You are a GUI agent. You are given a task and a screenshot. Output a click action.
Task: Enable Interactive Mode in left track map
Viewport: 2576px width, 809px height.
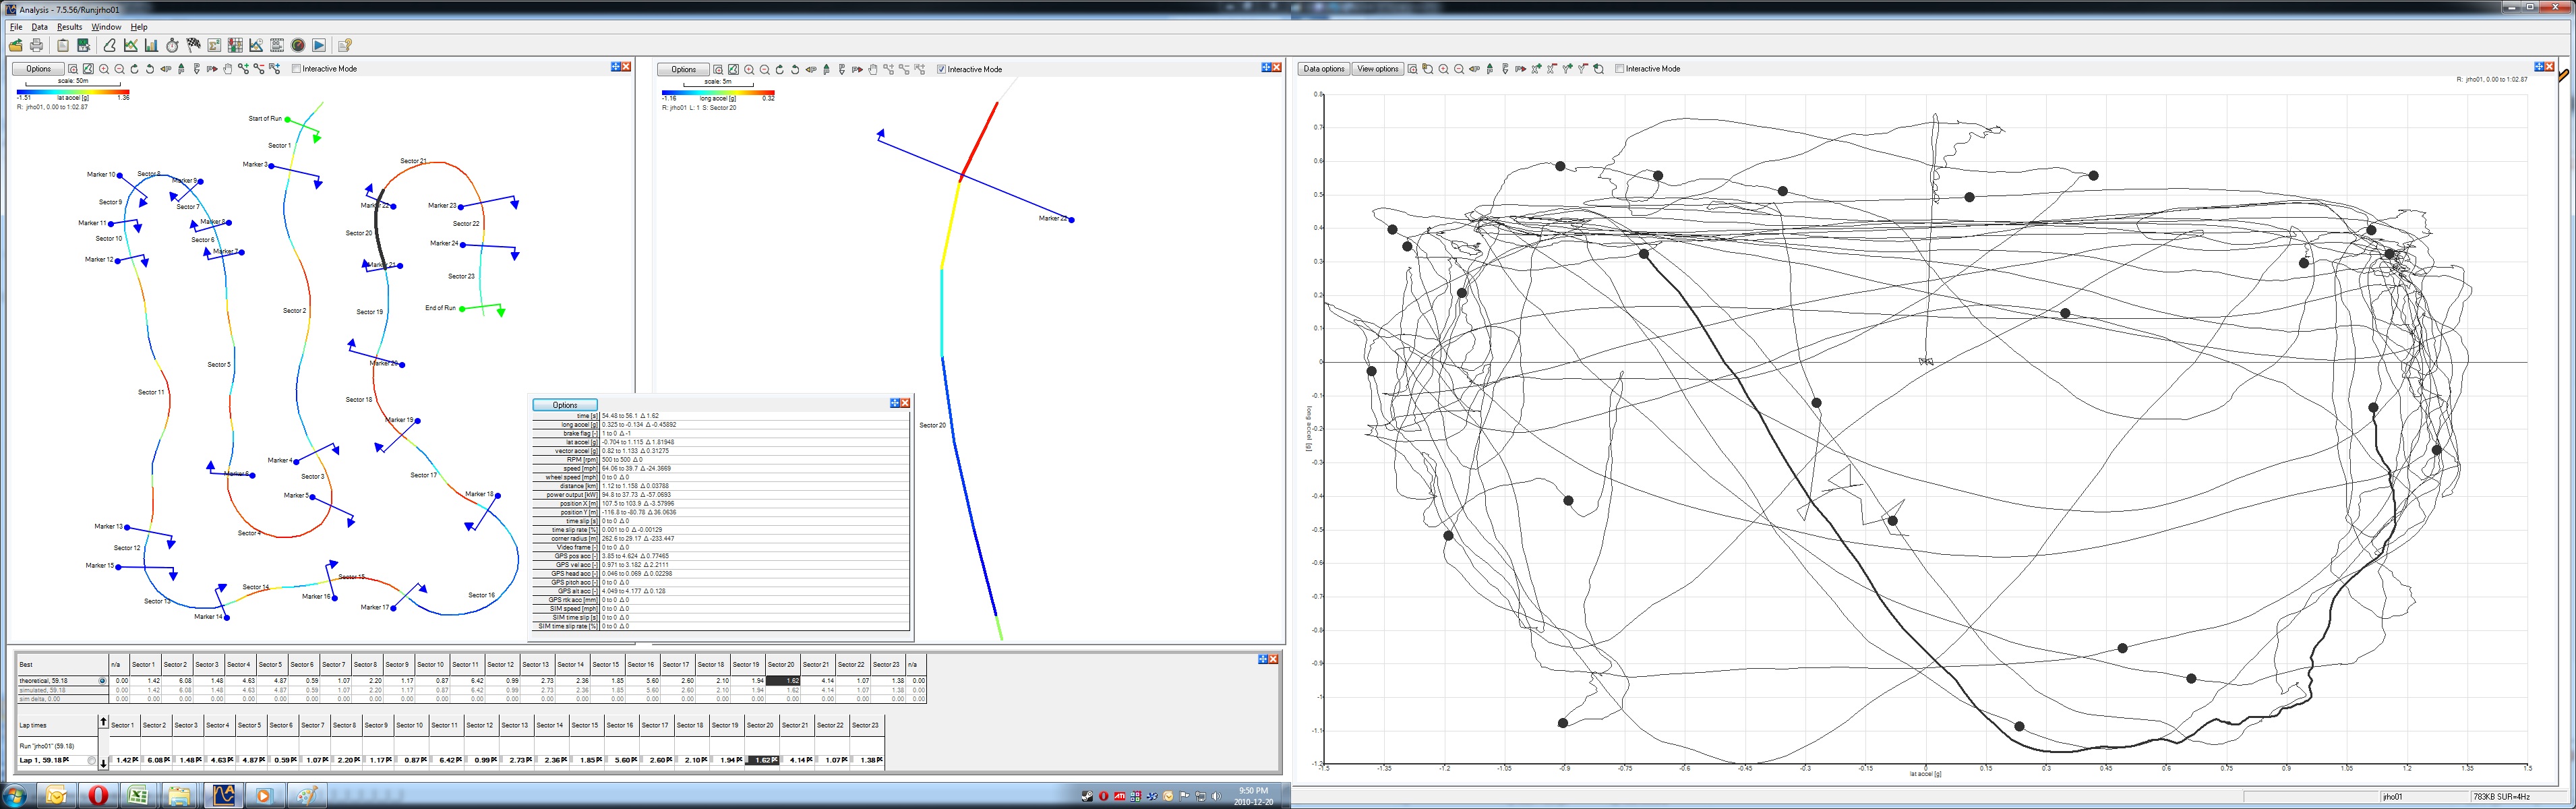296,69
